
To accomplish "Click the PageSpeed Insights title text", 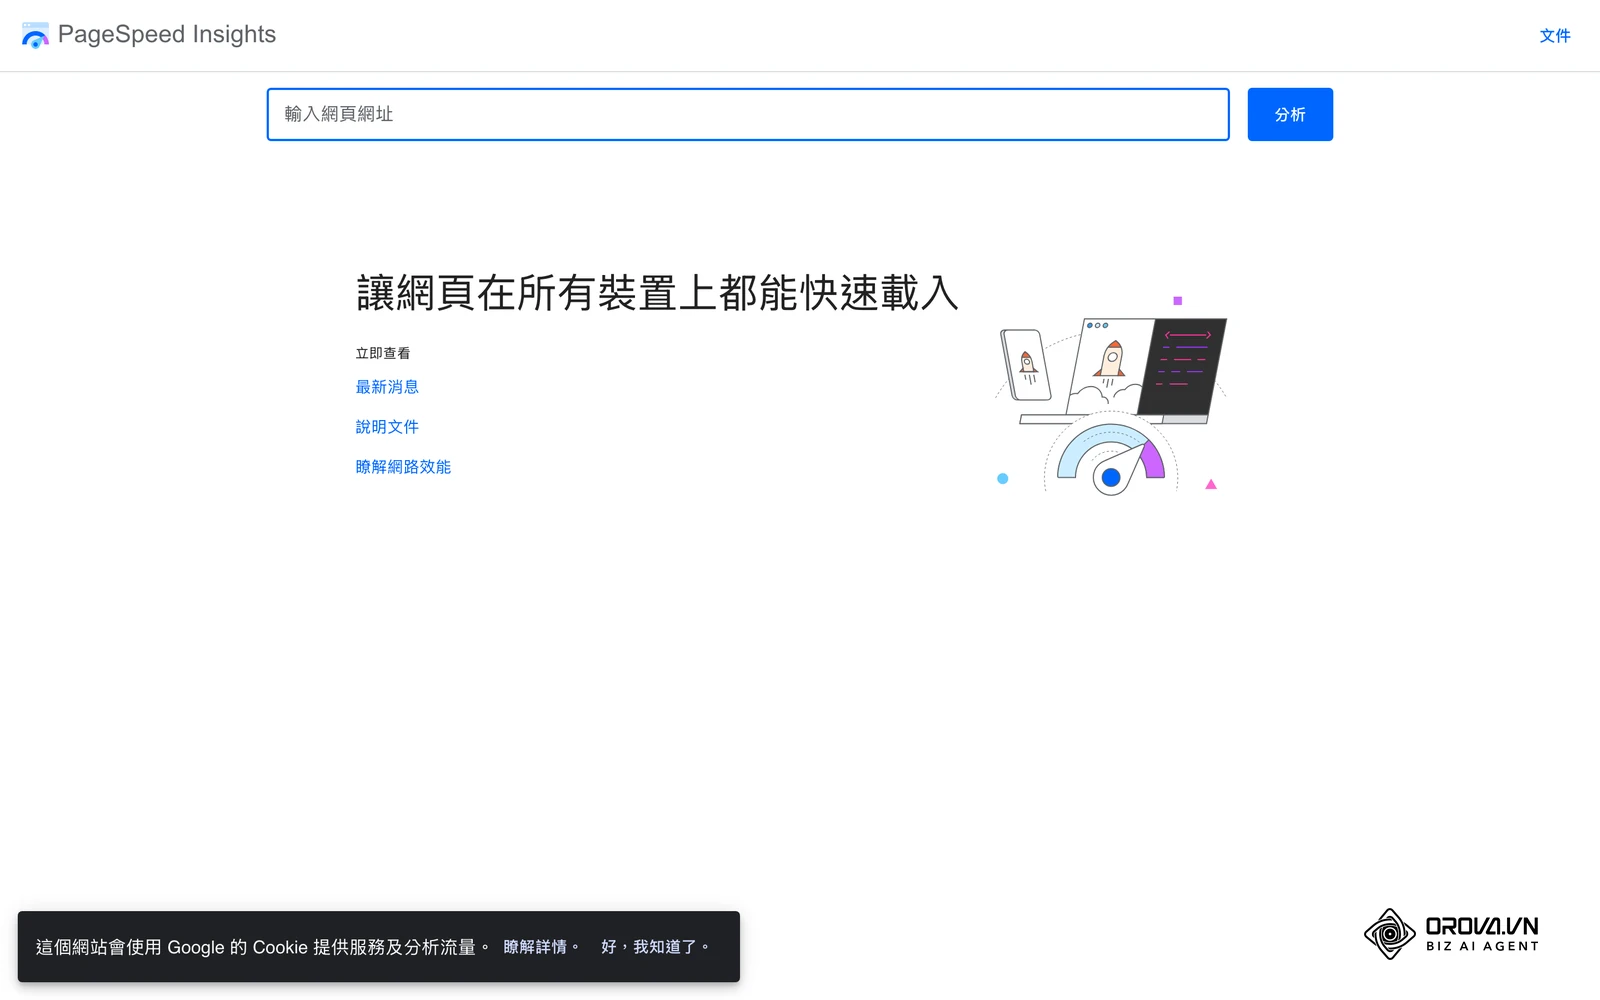I will click(167, 34).
